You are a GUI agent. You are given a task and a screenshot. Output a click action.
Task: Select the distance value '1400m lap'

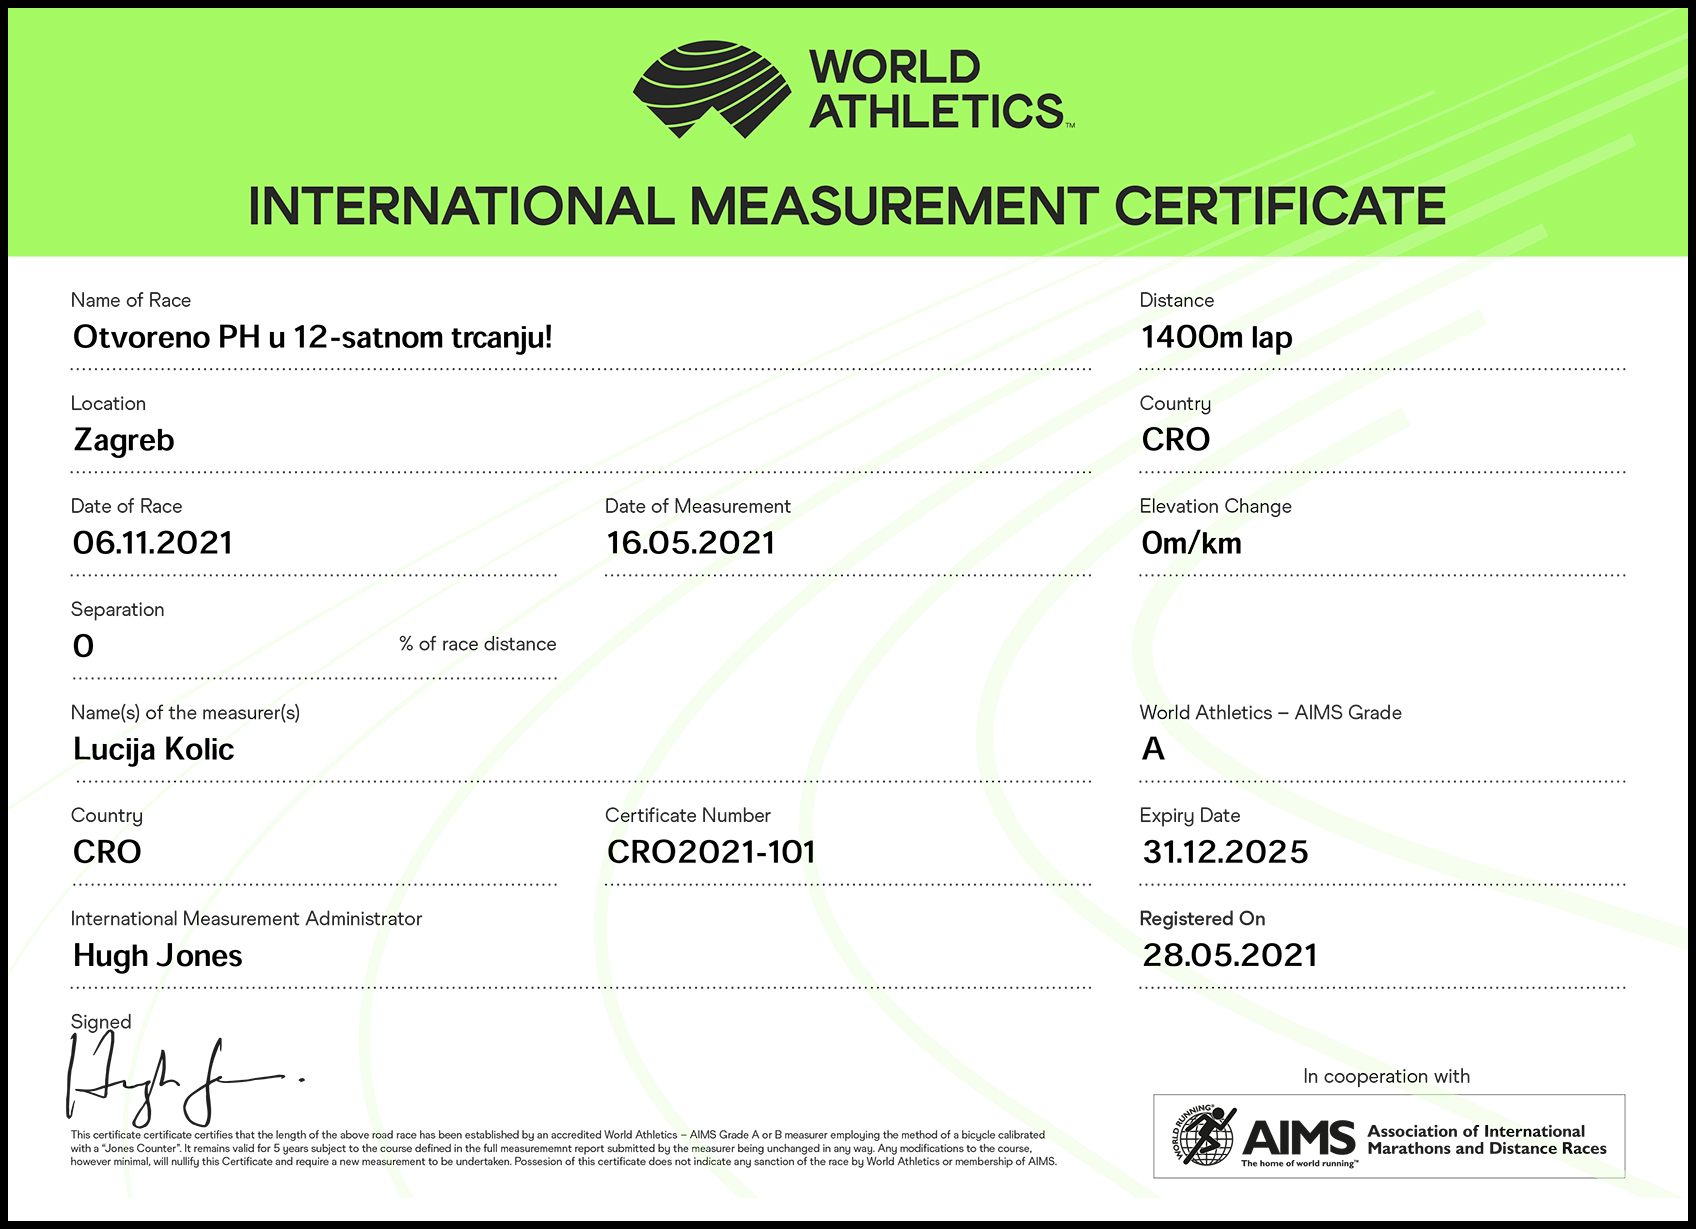pyautogui.click(x=1217, y=337)
